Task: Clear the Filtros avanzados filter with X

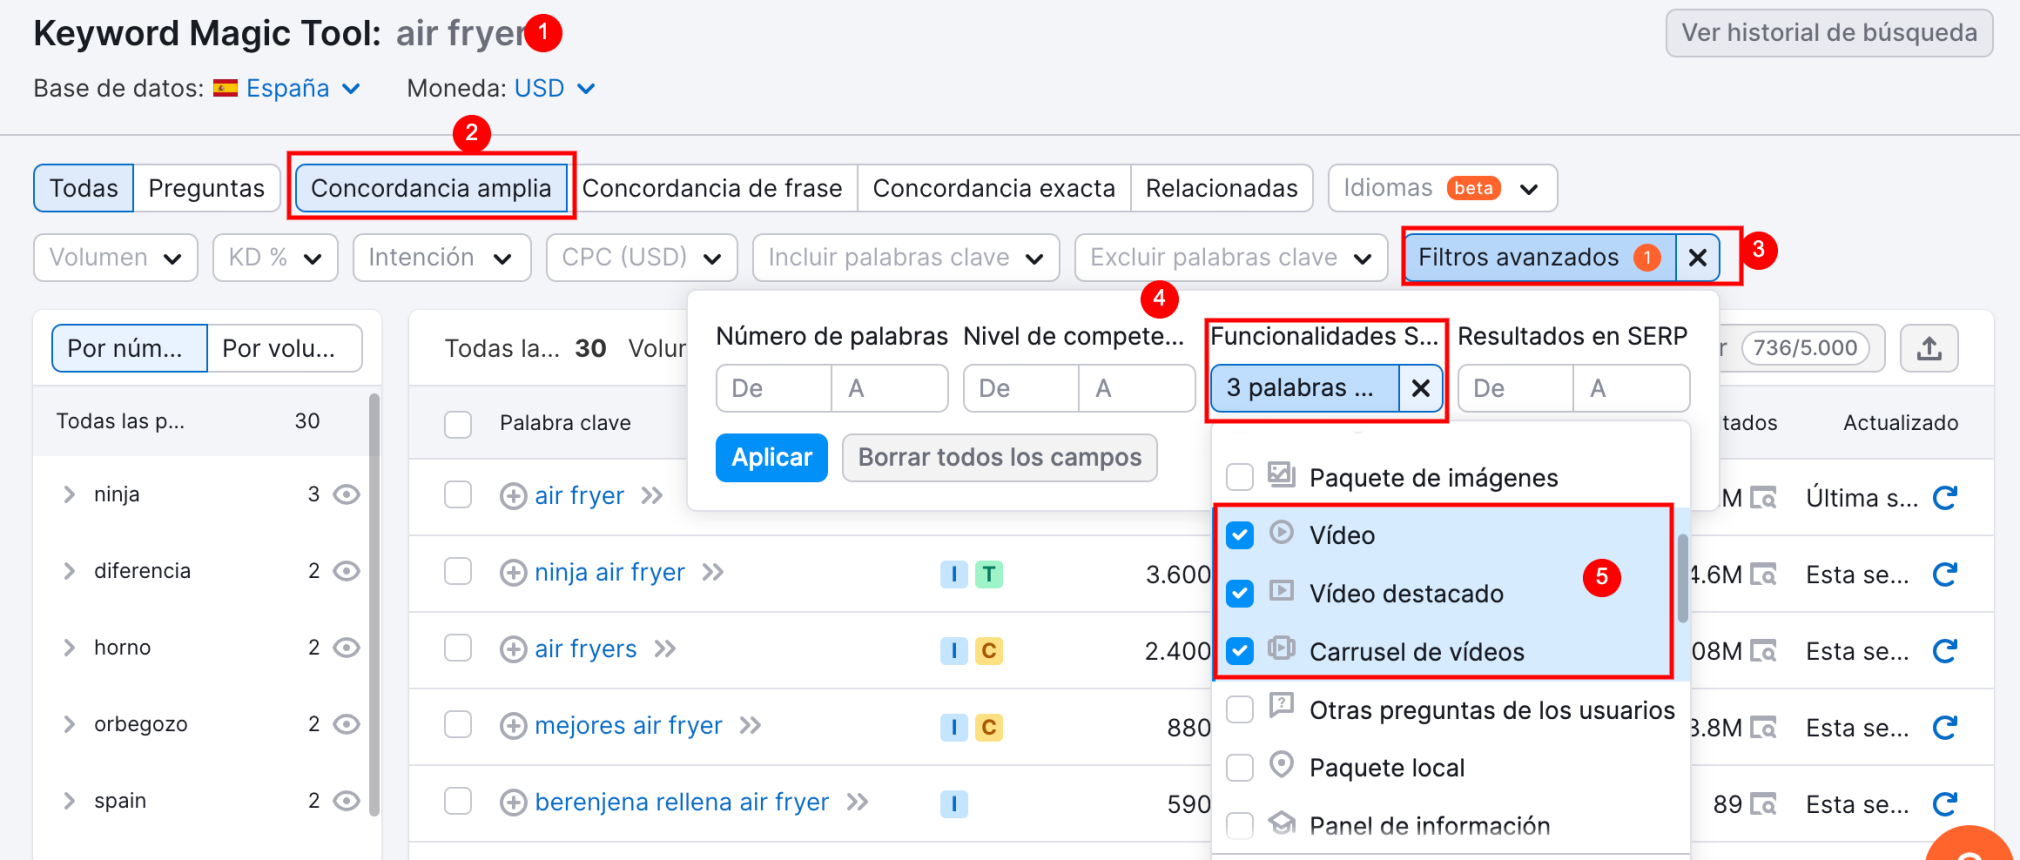Action: [x=1697, y=258]
